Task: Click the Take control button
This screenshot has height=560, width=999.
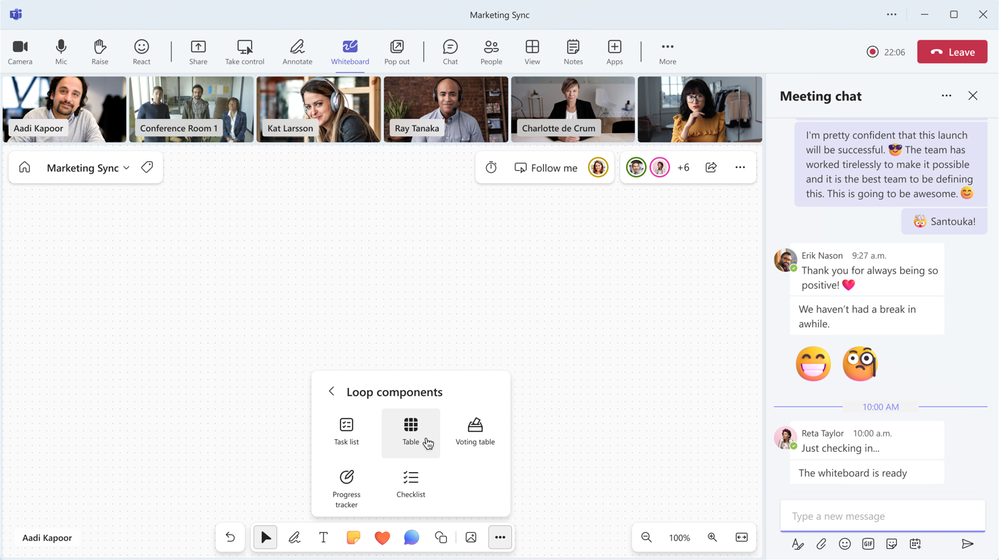Action: pyautogui.click(x=245, y=52)
